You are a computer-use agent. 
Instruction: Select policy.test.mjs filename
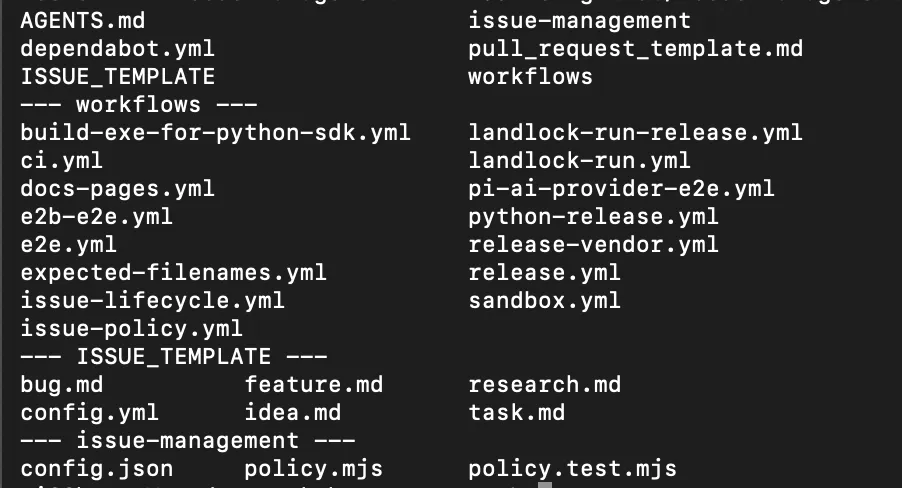tap(573, 469)
